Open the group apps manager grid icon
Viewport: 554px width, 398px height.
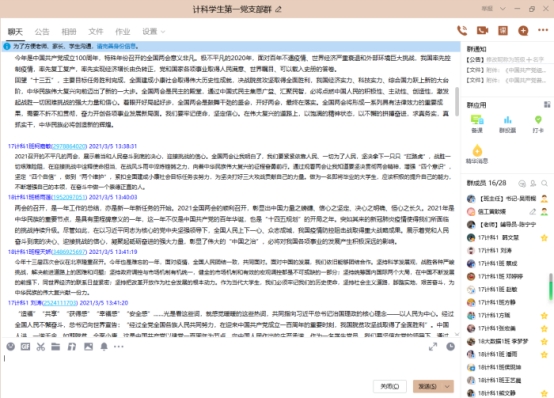(547, 105)
